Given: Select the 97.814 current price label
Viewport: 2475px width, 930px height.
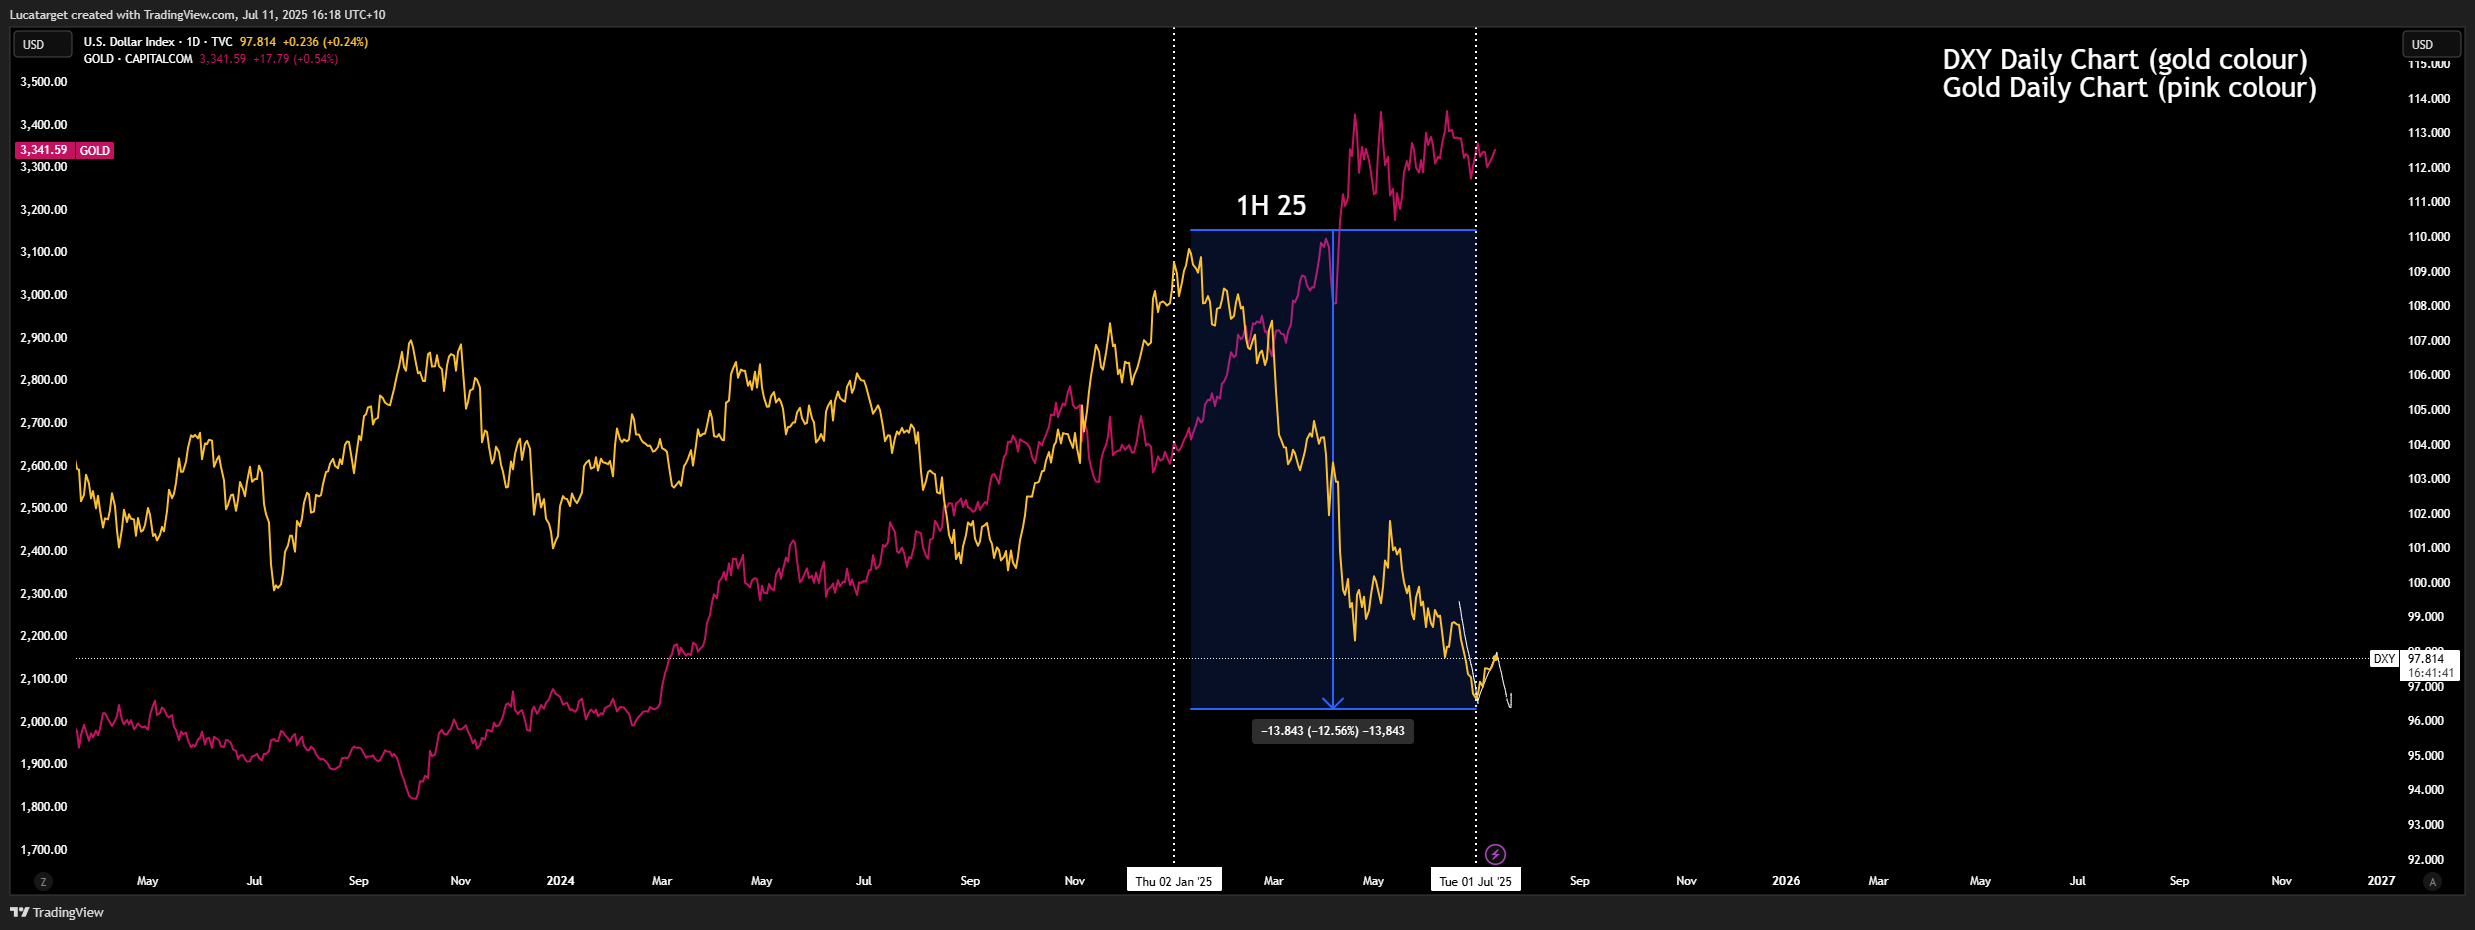Looking at the screenshot, I should (x=2426, y=659).
